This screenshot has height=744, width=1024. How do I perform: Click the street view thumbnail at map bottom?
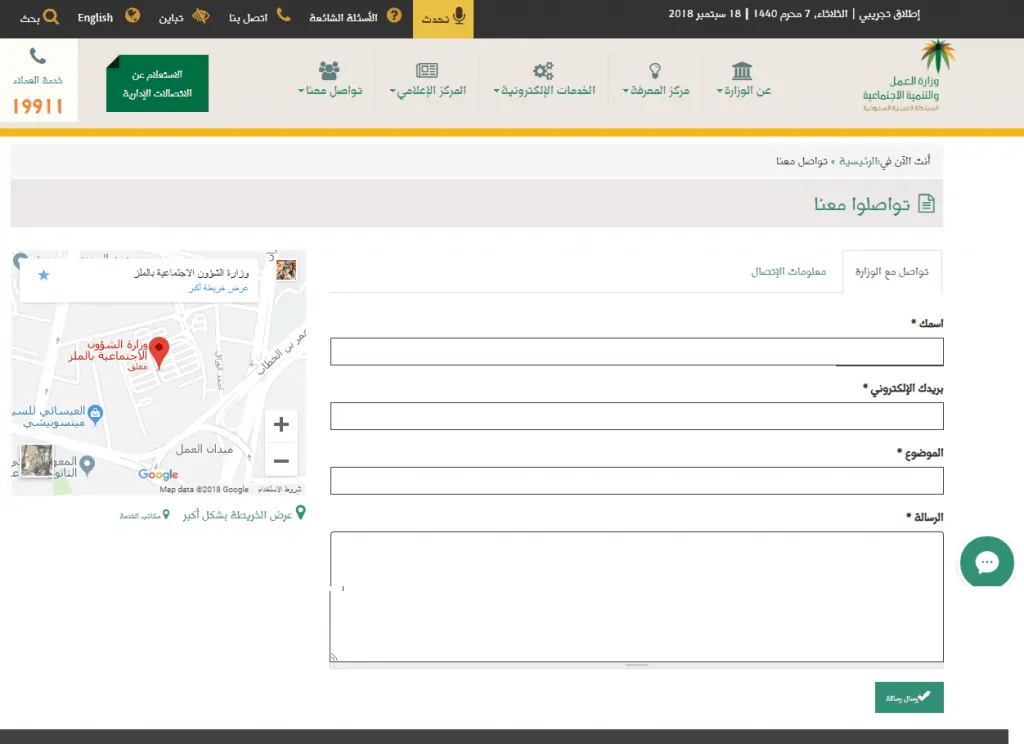click(37, 461)
